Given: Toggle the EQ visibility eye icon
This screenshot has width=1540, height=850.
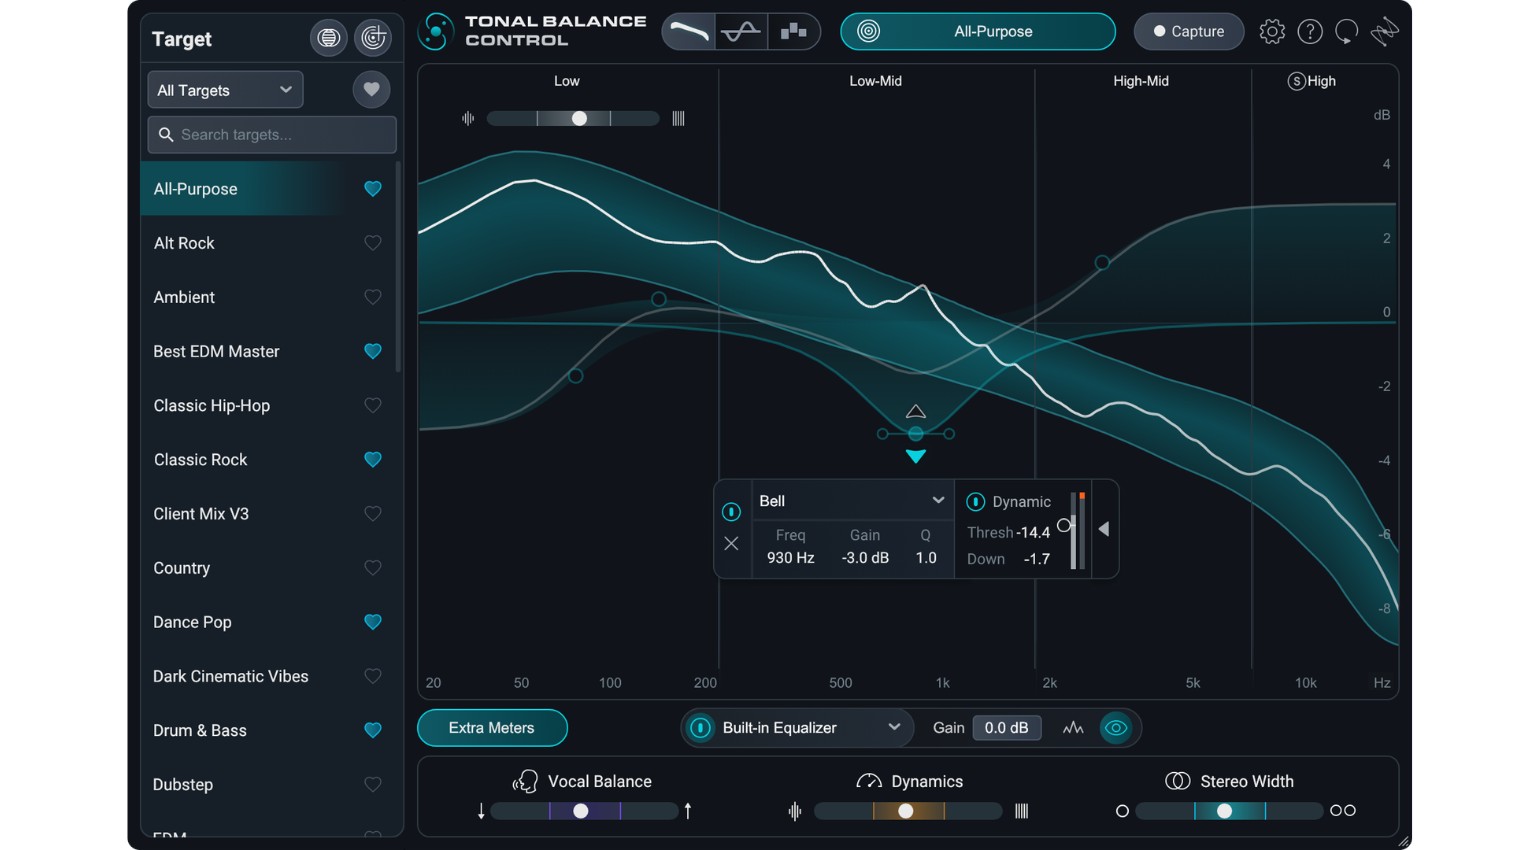Looking at the screenshot, I should pos(1116,728).
